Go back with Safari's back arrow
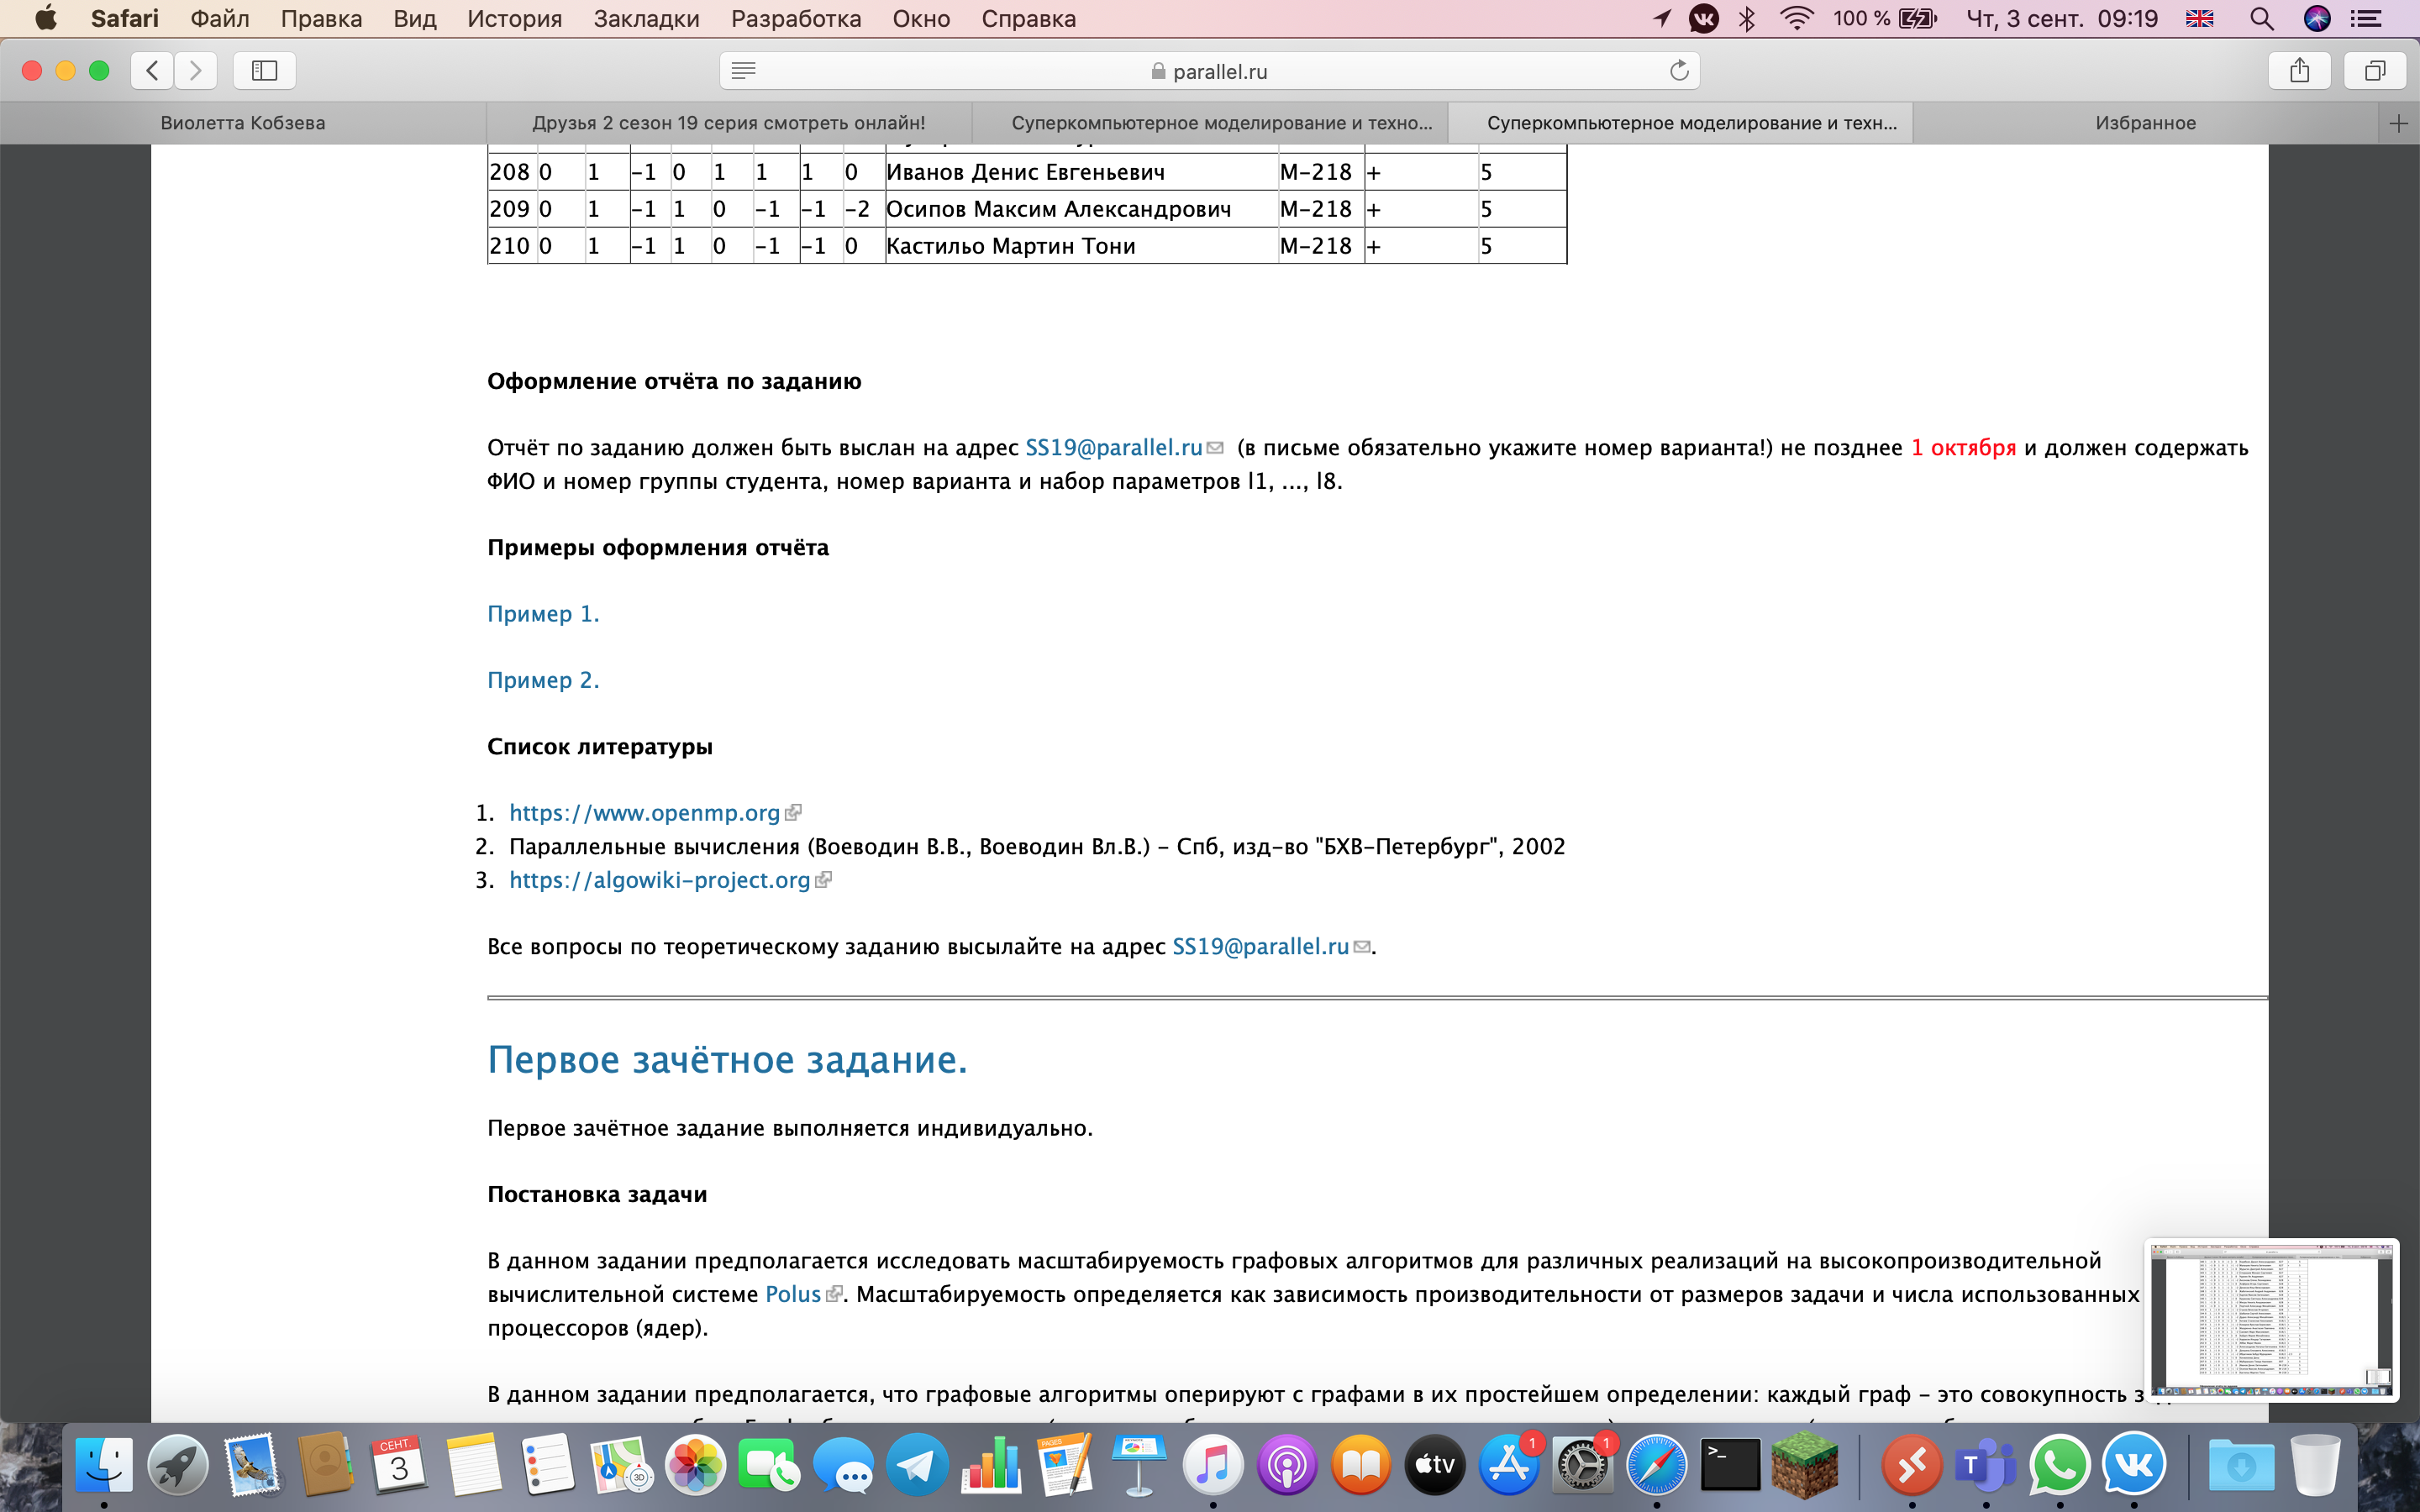Viewport: 2420px width, 1512px height. pyautogui.click(x=152, y=70)
